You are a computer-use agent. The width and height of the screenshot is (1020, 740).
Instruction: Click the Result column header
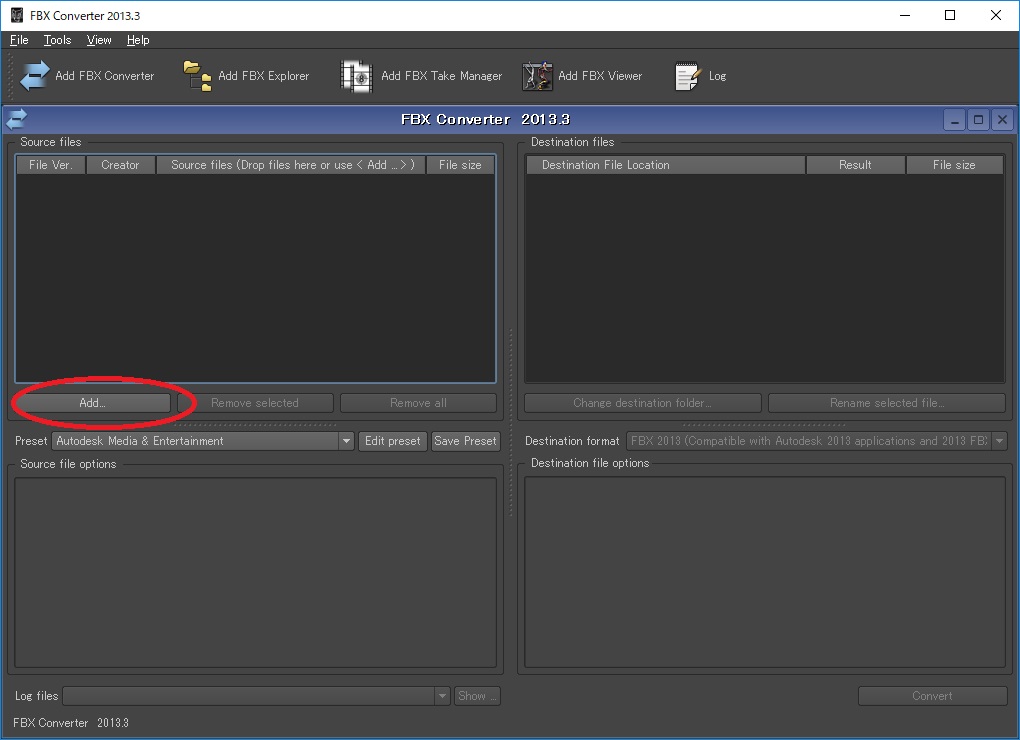pos(855,165)
